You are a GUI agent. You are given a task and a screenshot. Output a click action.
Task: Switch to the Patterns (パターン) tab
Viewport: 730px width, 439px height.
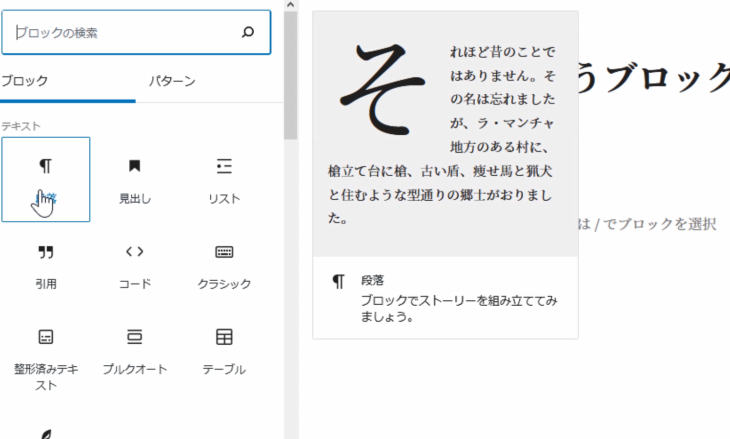(x=172, y=81)
